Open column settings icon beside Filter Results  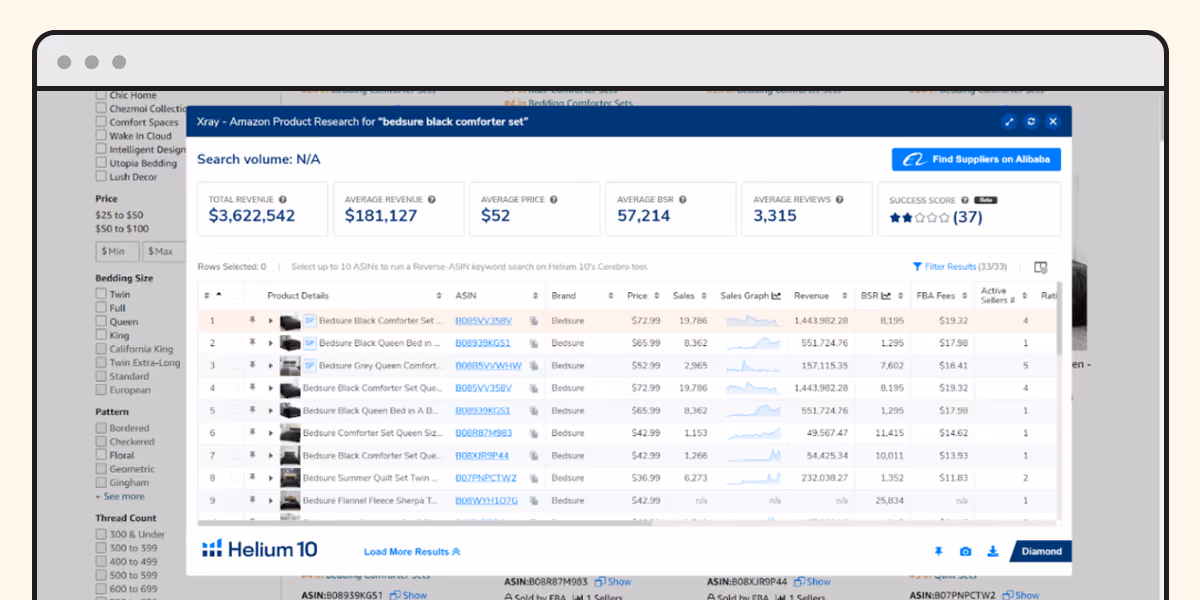pos(1041,267)
